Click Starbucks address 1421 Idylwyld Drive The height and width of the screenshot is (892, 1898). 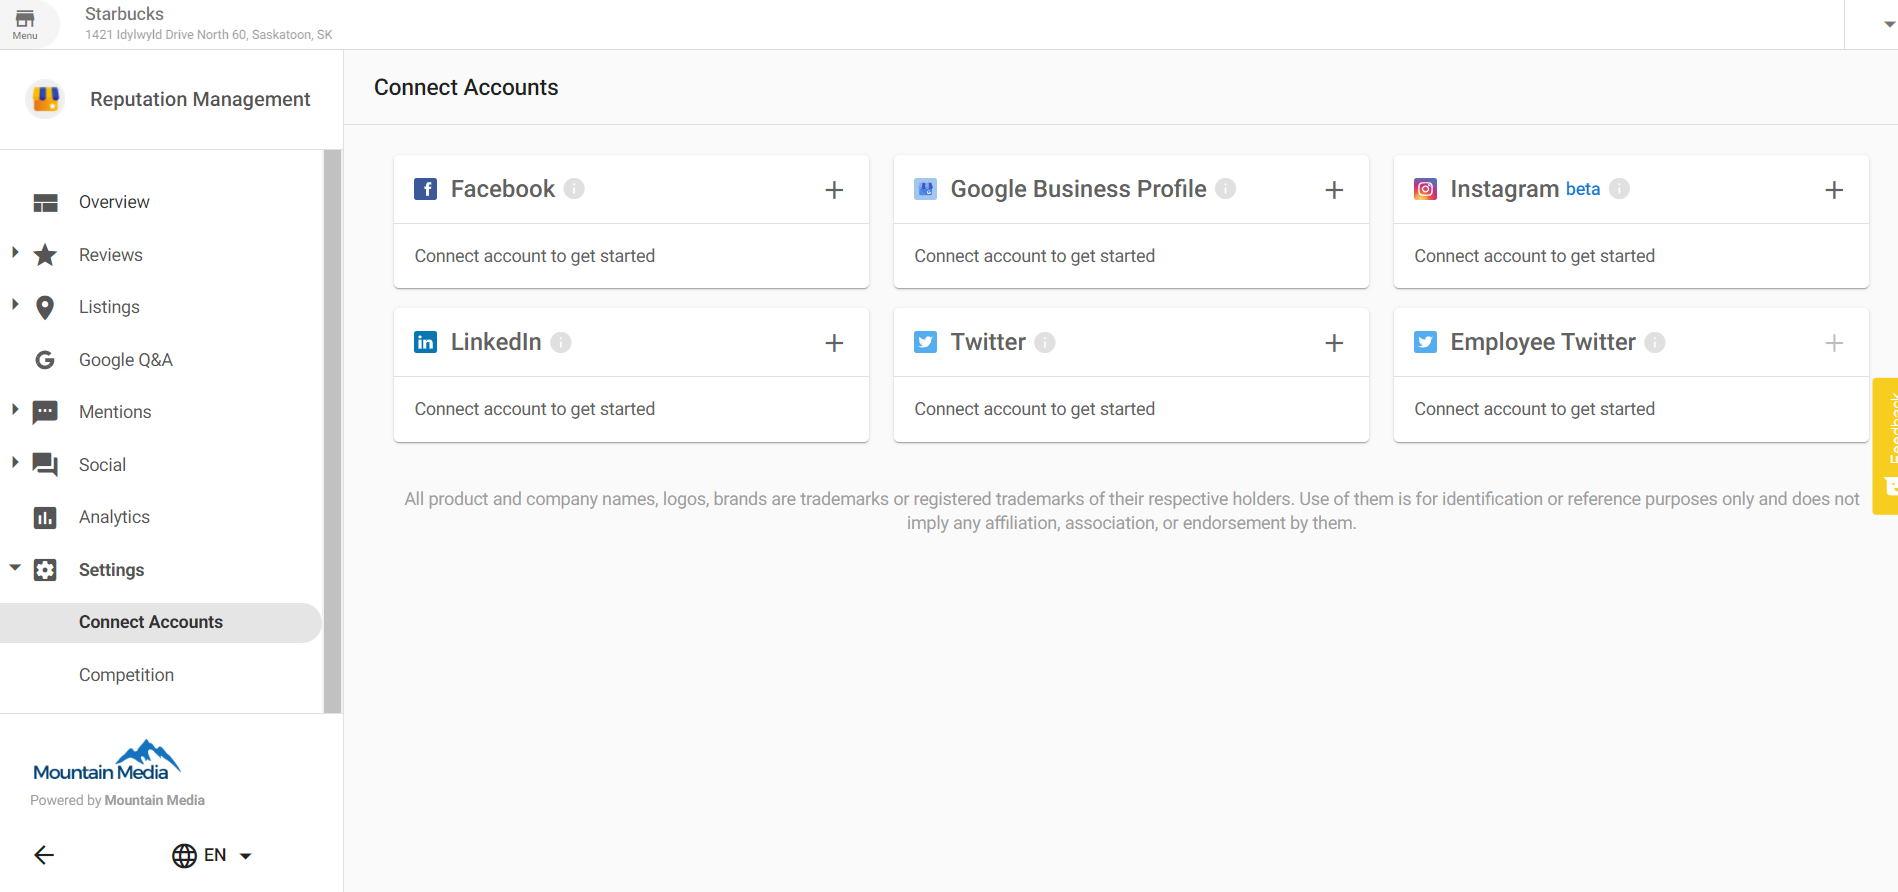pos(208,35)
